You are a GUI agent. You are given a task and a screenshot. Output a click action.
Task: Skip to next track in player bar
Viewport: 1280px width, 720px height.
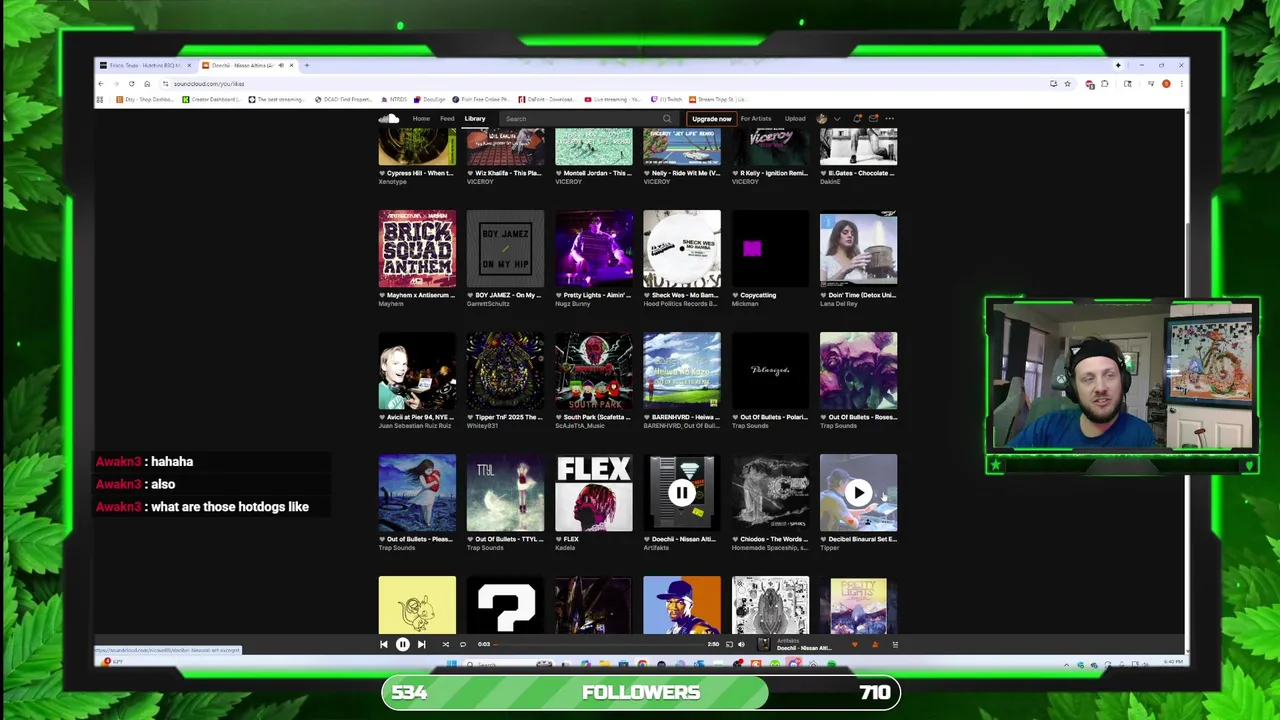pos(421,644)
